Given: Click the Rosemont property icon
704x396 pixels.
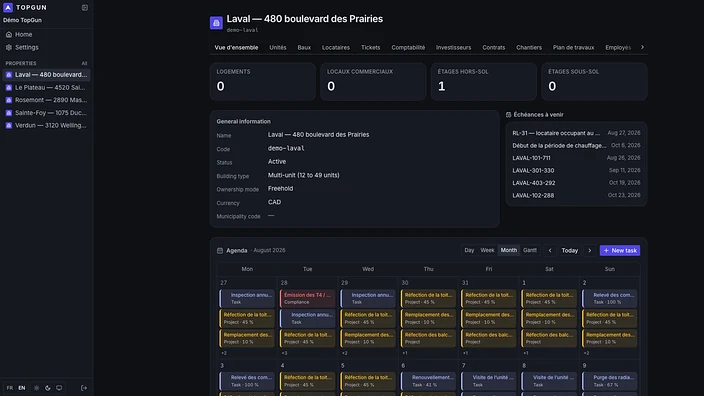Looking at the screenshot, I should (9, 100).
